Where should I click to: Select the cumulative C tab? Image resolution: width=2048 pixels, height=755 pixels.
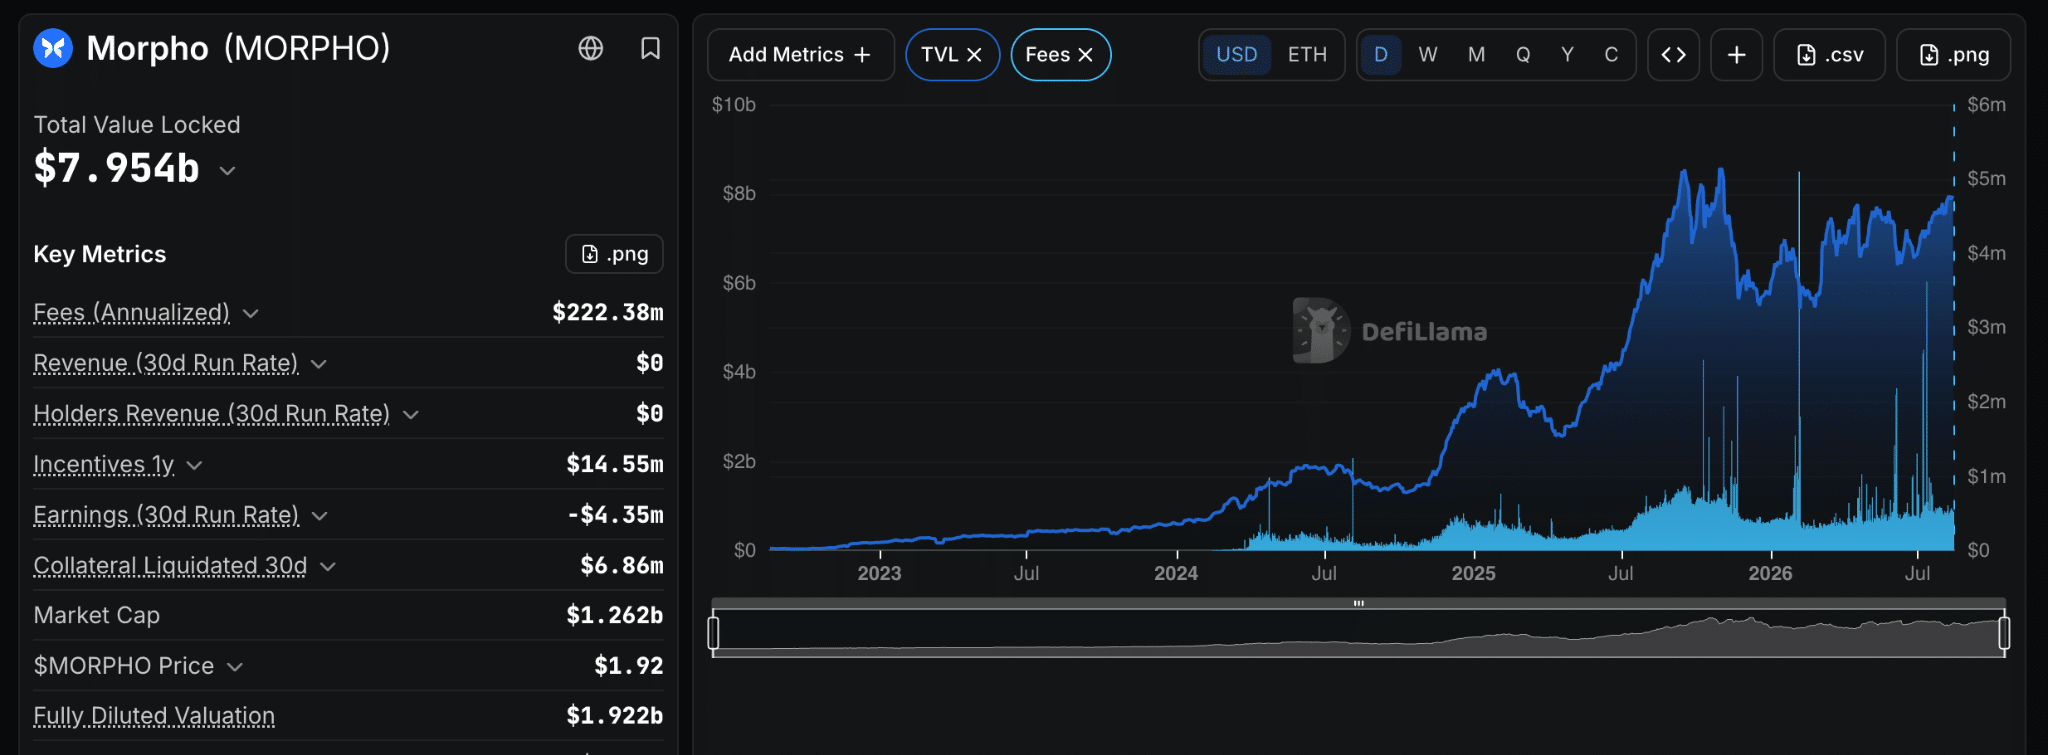(x=1611, y=55)
